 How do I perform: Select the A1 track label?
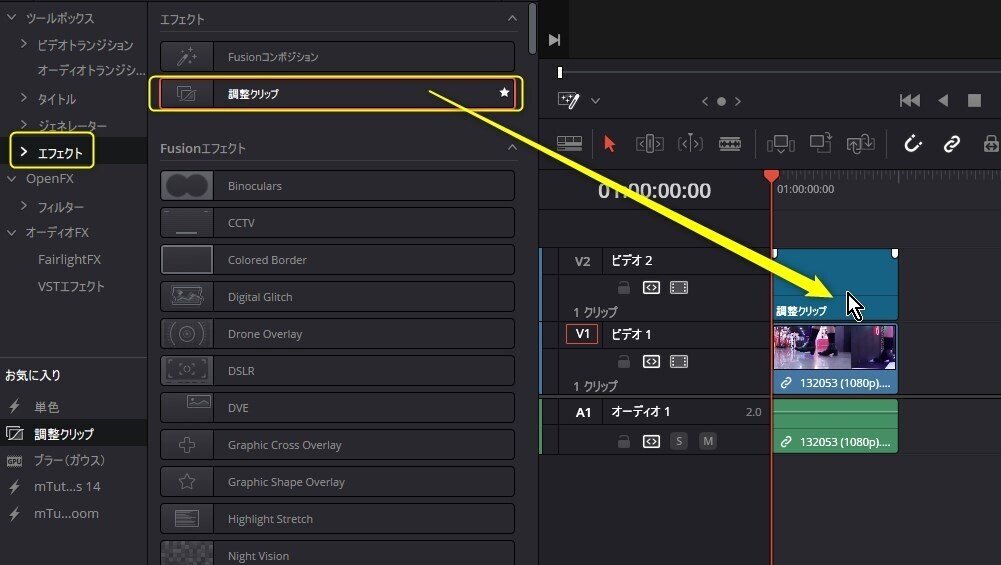[583, 412]
